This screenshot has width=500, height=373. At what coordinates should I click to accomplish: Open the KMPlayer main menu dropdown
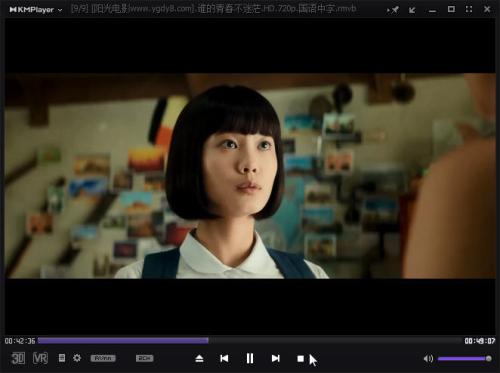36,10
